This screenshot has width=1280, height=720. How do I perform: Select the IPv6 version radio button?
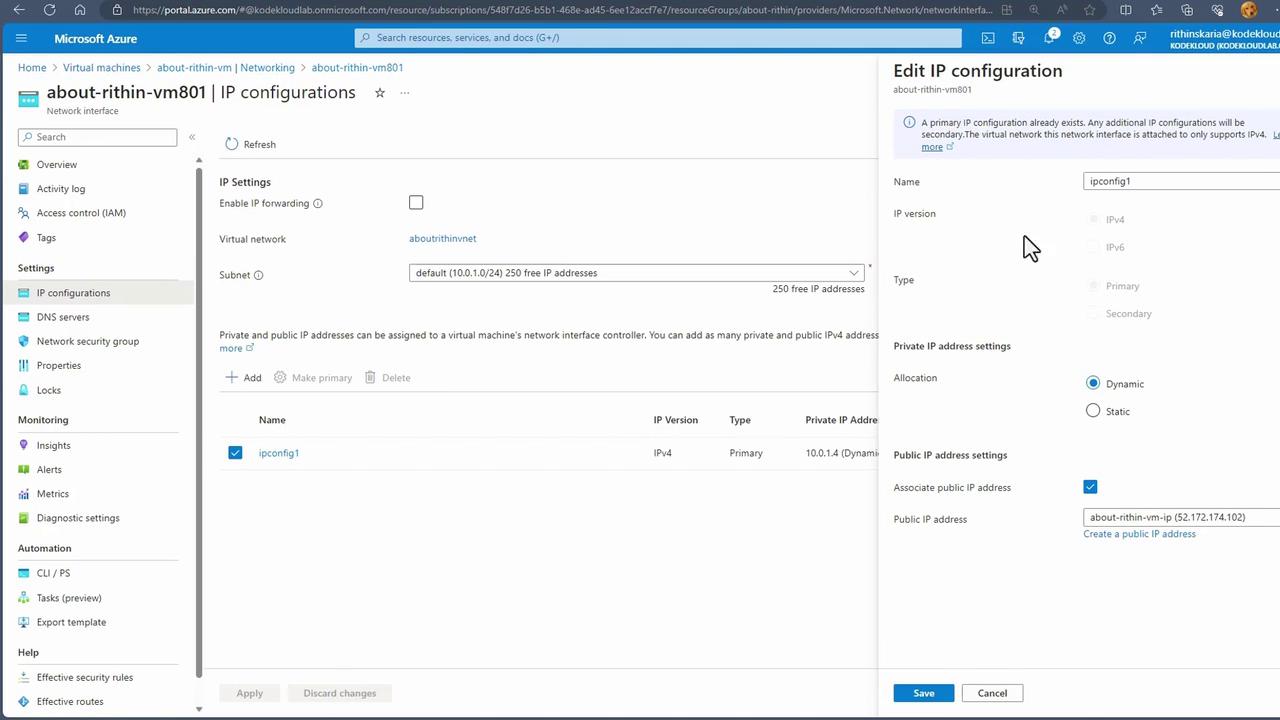(1094, 247)
